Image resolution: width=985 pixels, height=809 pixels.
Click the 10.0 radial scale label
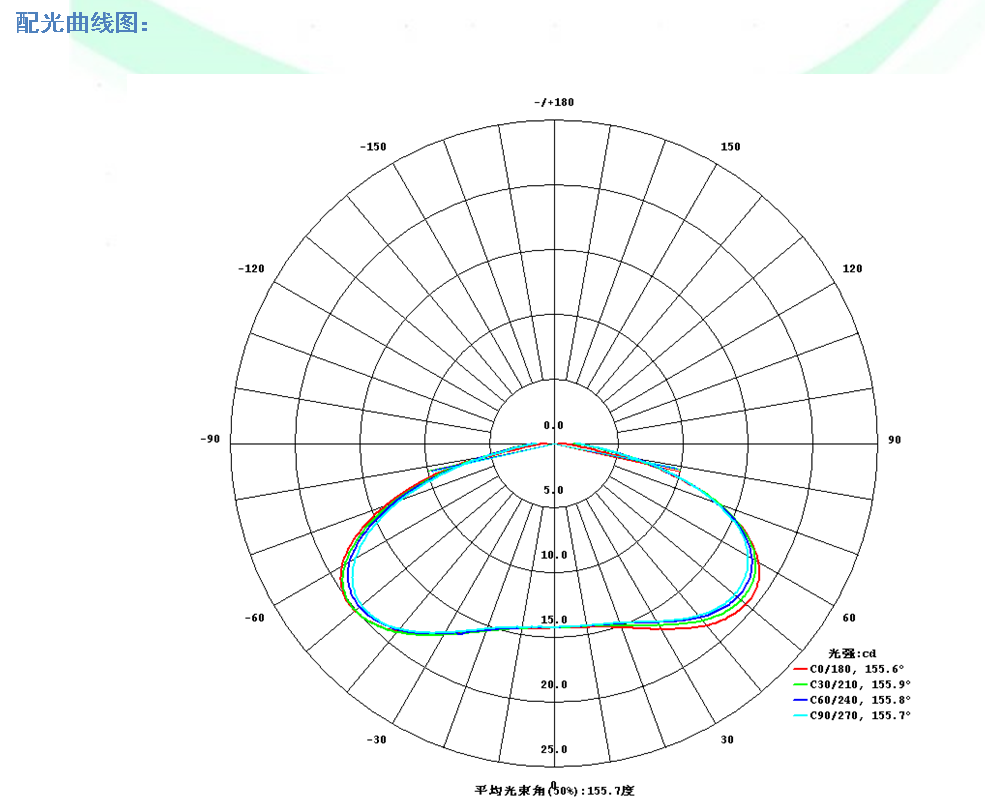click(553, 556)
